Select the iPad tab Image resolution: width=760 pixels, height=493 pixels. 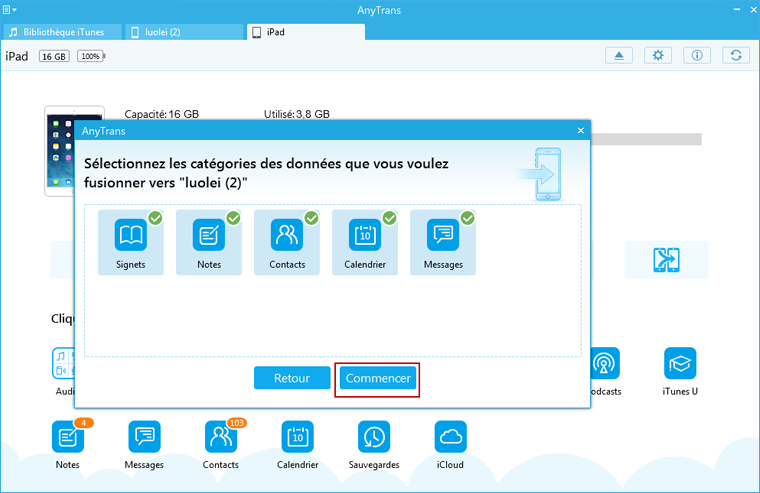click(306, 32)
